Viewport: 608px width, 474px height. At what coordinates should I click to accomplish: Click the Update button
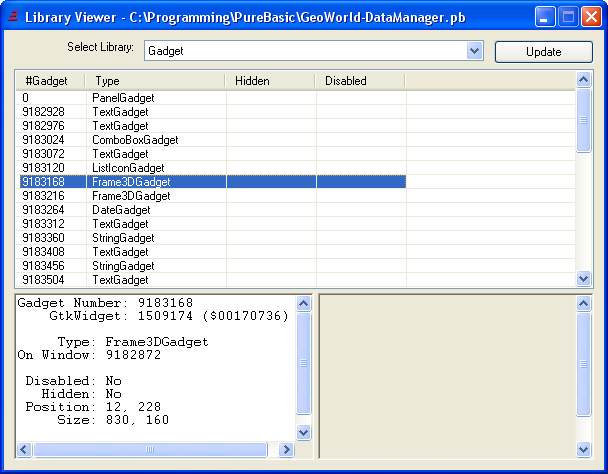(x=544, y=52)
